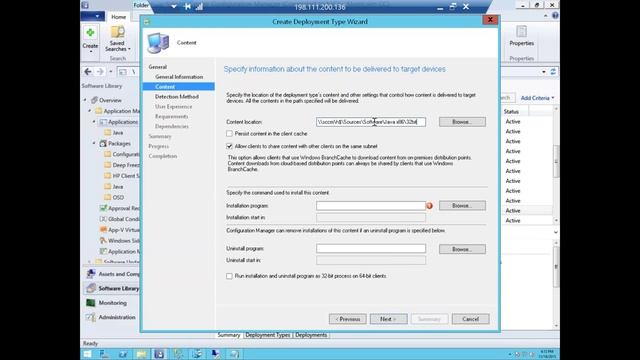Open the Administration workspace
The height and width of the screenshot is (360, 640).
click(112, 317)
